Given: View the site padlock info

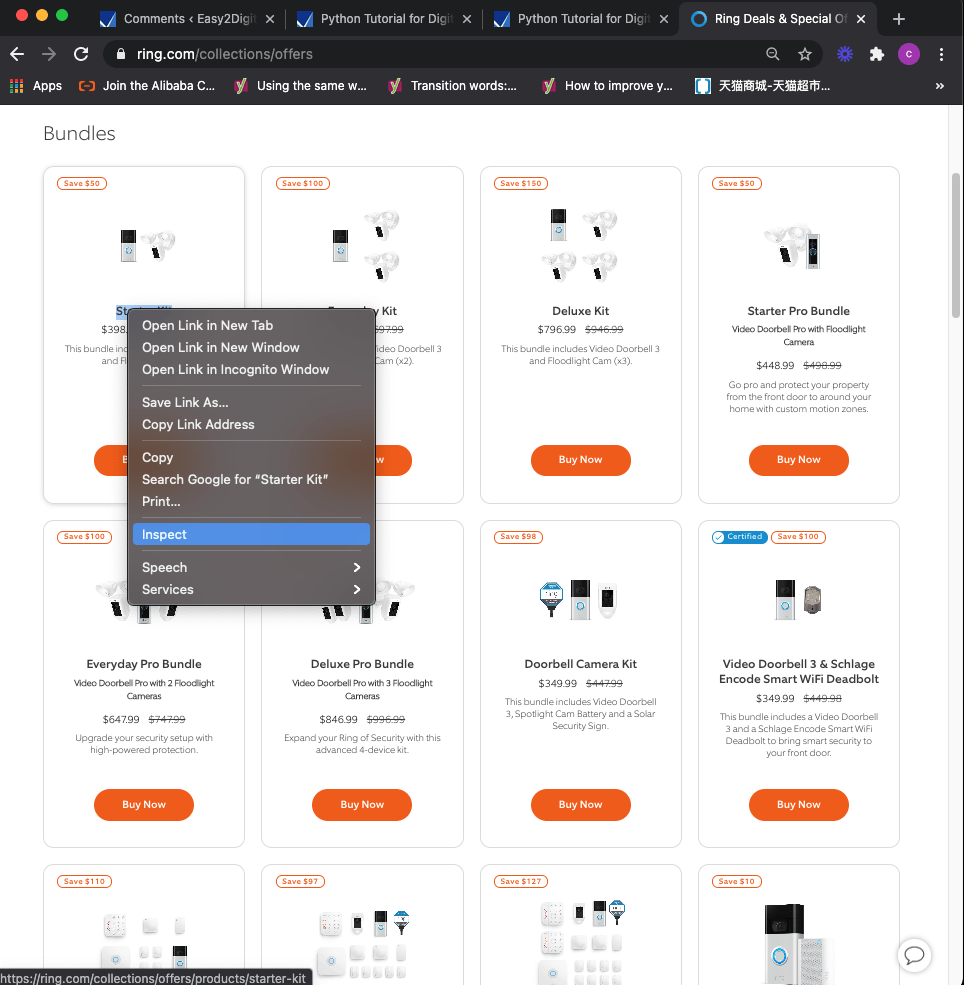Looking at the screenshot, I should click(121, 54).
